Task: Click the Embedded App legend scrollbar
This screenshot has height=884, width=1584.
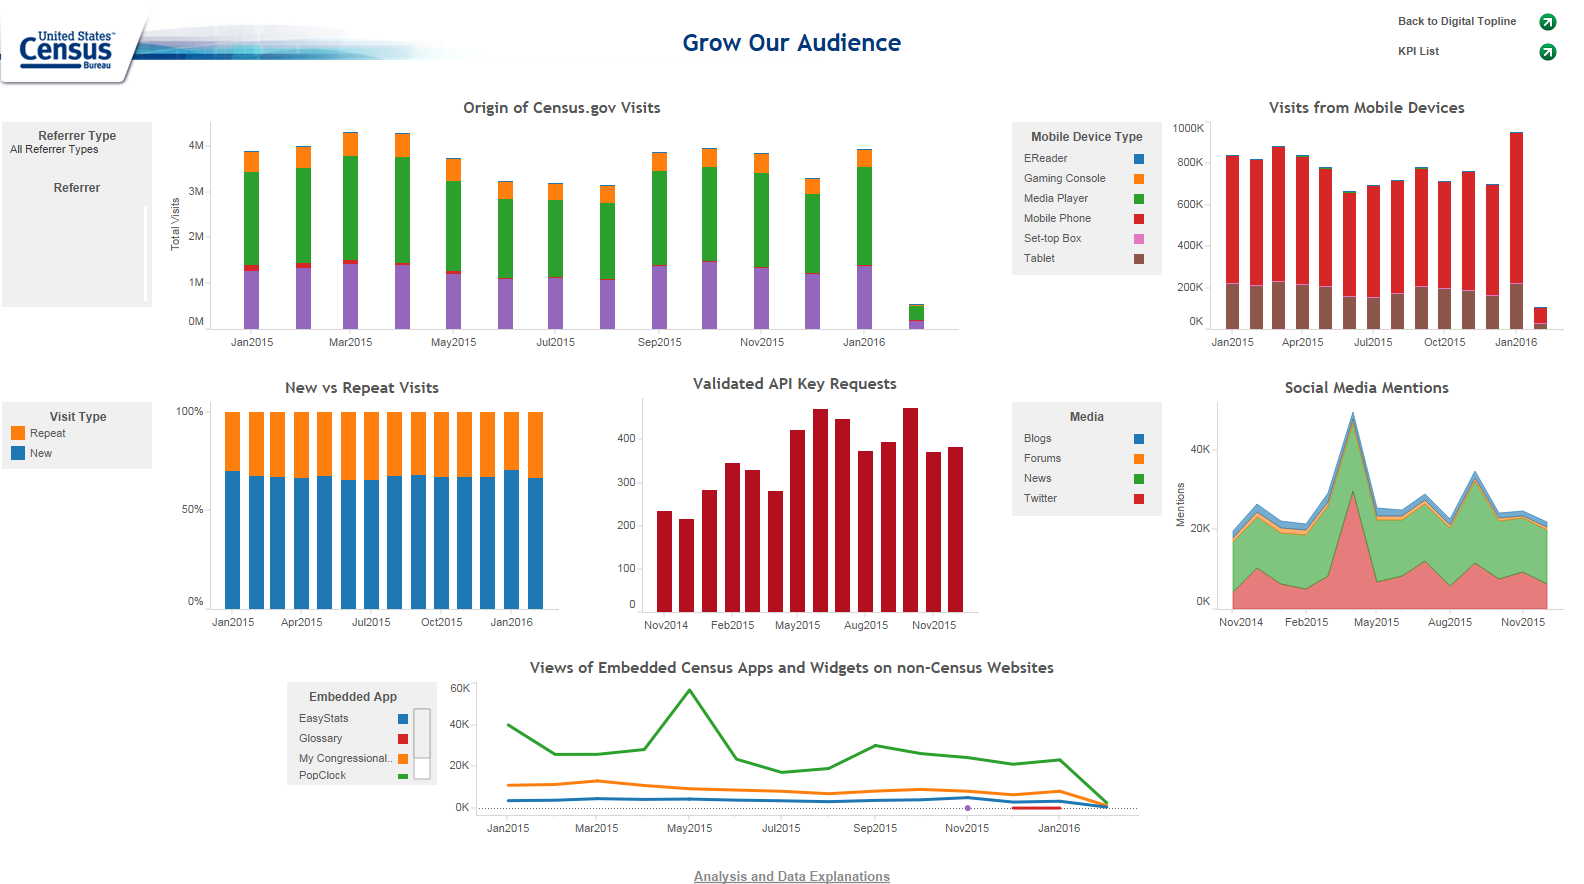Action: point(422,743)
